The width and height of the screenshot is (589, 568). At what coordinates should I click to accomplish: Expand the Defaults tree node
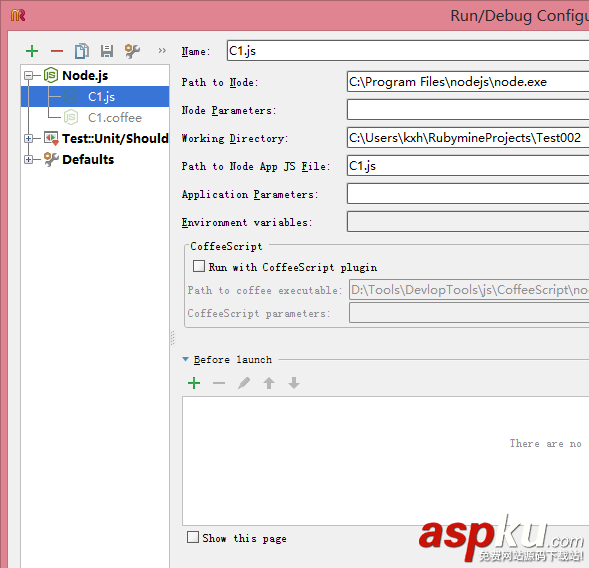tap(29, 160)
